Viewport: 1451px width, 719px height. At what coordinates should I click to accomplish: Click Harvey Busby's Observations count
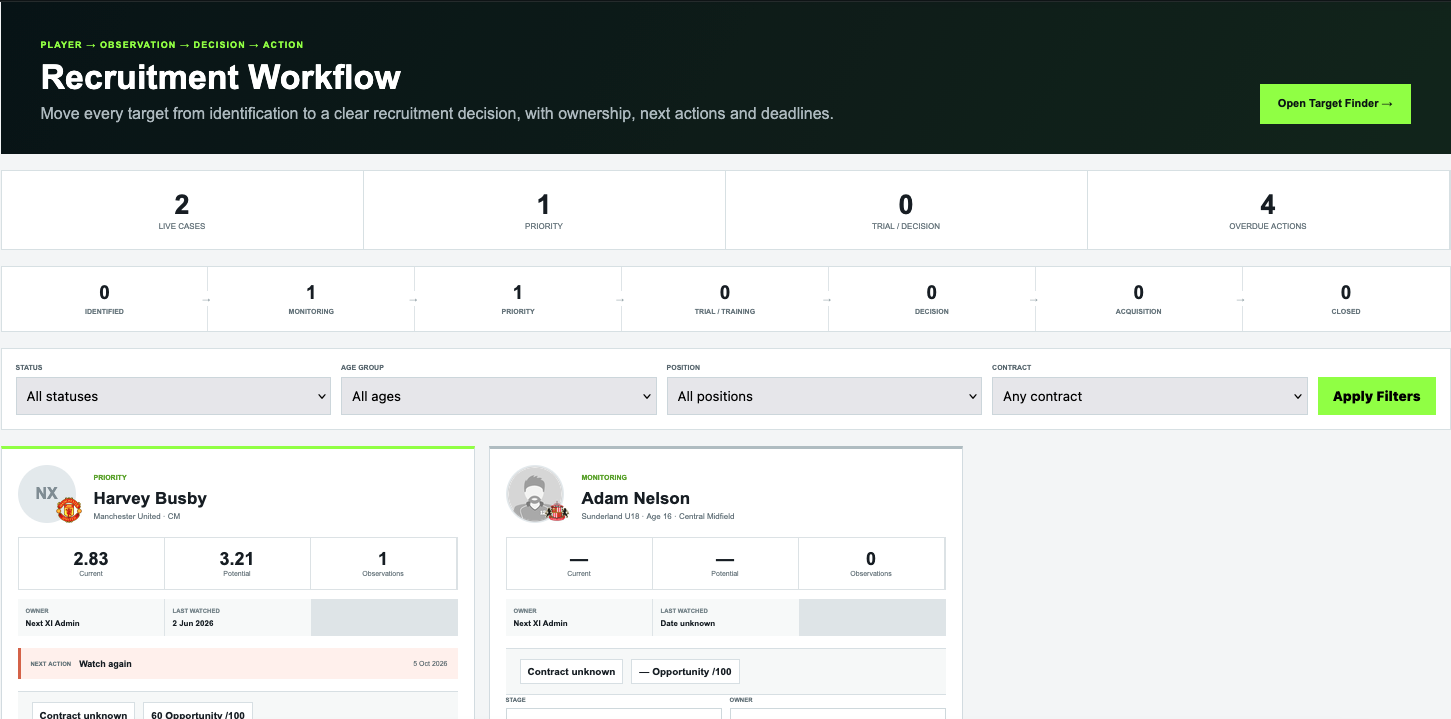coord(383,564)
